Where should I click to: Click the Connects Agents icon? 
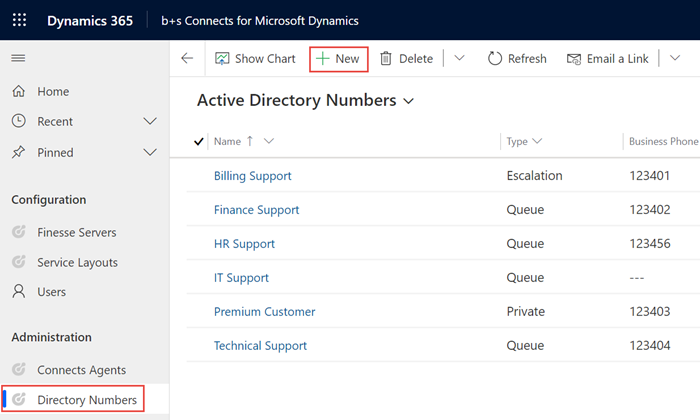tap(18, 369)
